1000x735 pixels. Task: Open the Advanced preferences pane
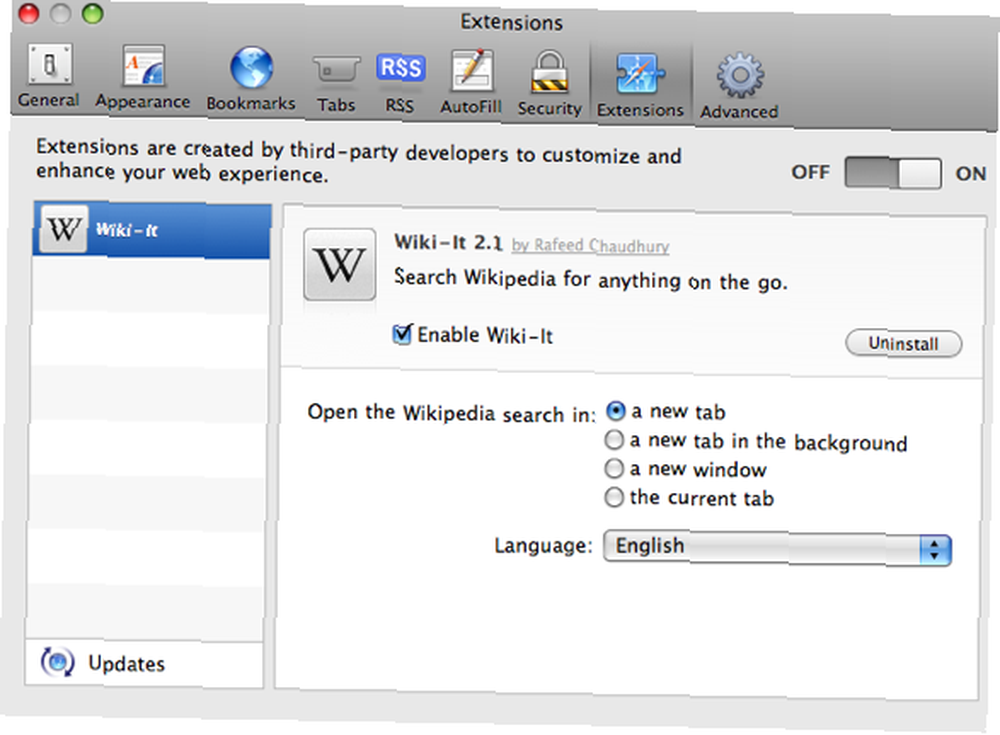pos(740,87)
